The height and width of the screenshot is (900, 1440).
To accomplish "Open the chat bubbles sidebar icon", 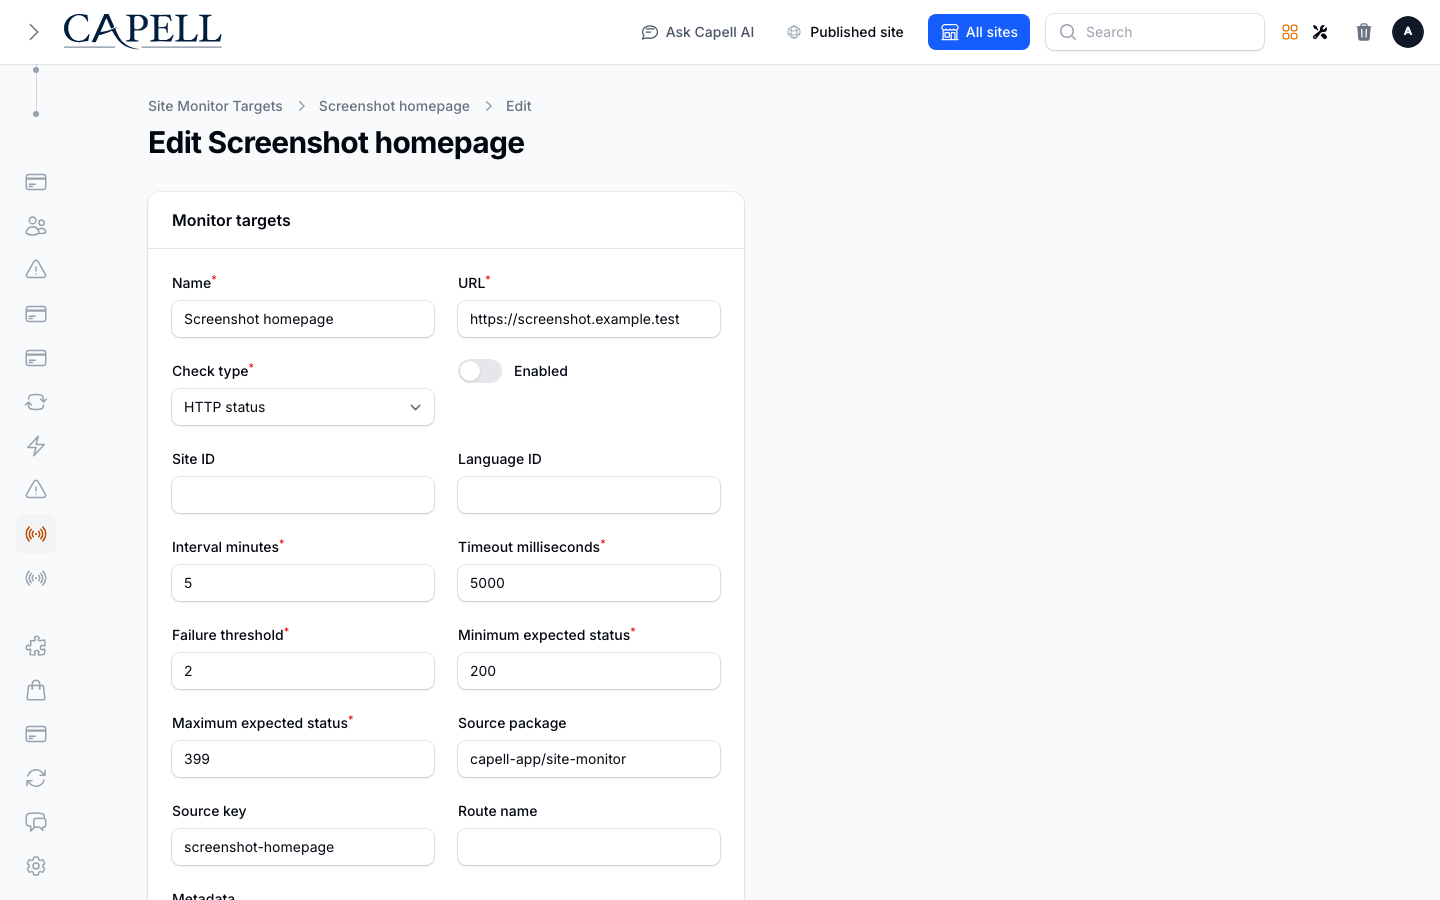I will click(x=36, y=822).
